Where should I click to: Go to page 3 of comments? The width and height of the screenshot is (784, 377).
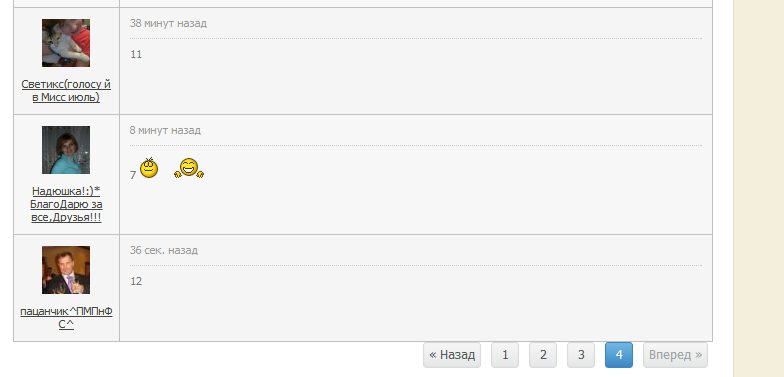coord(581,355)
